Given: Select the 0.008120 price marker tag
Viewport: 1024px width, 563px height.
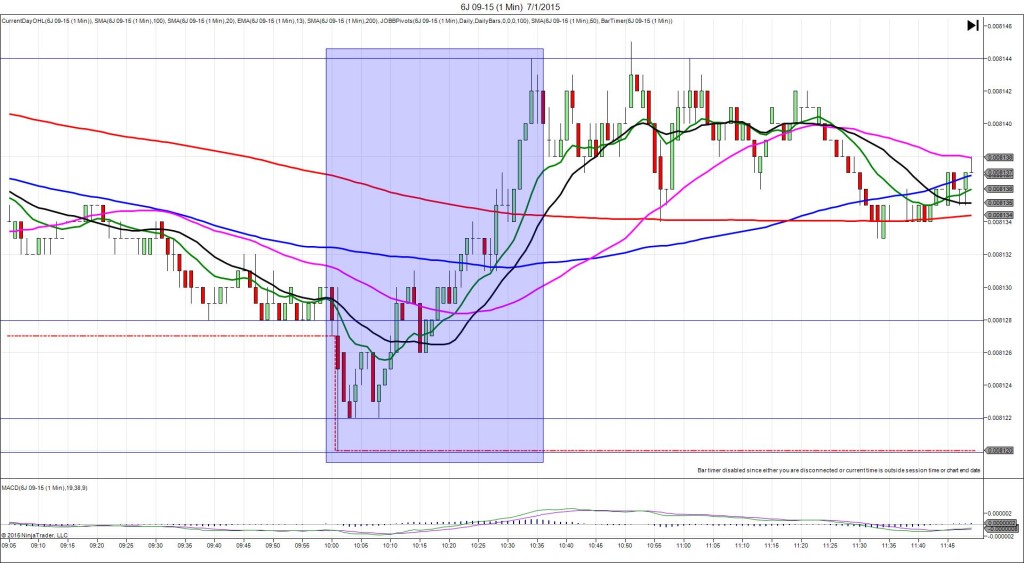Looking at the screenshot, I should click(1000, 451).
